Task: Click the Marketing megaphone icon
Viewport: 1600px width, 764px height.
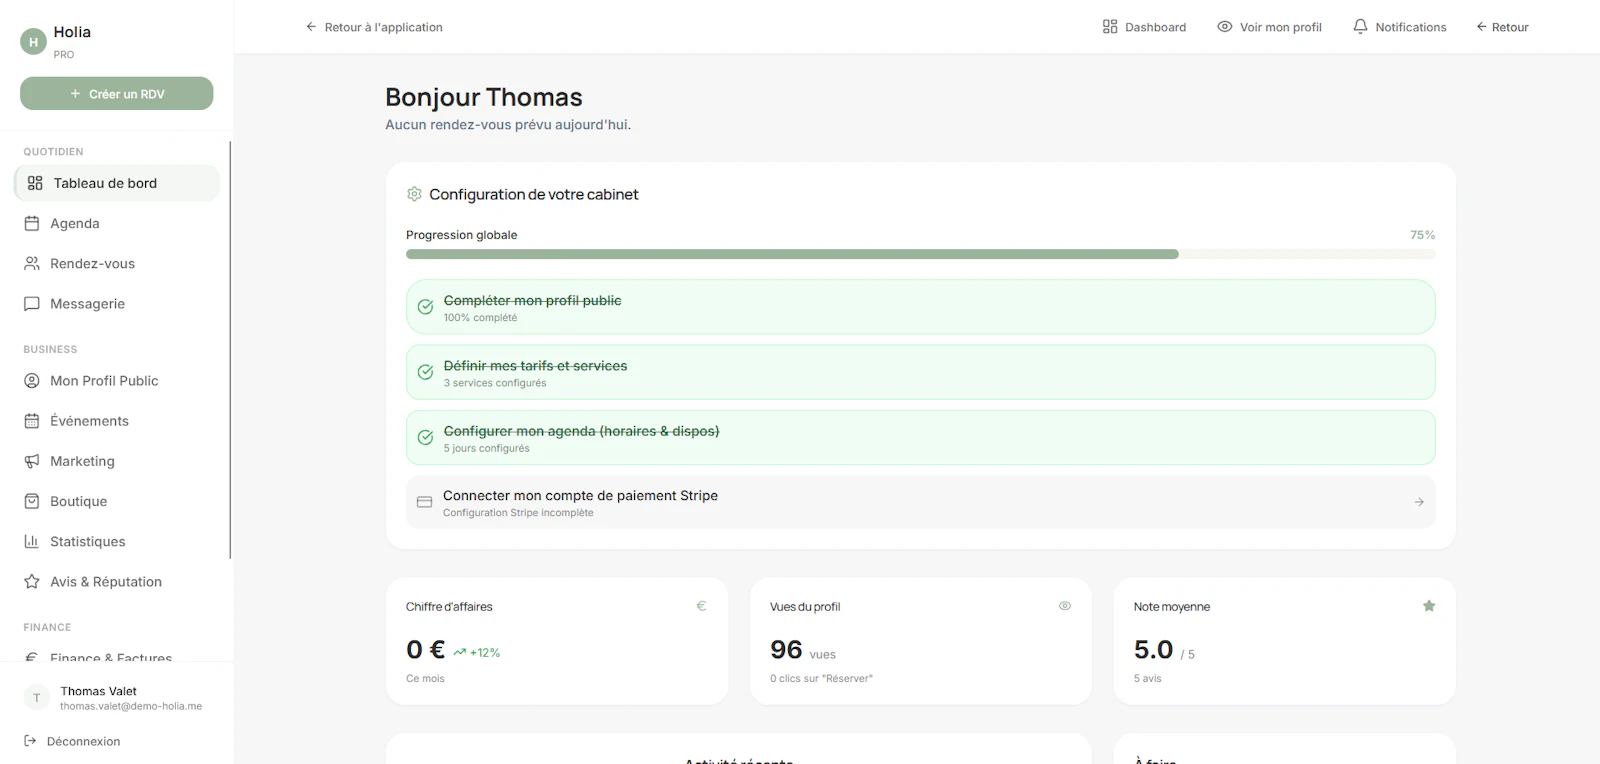Action: [32, 461]
